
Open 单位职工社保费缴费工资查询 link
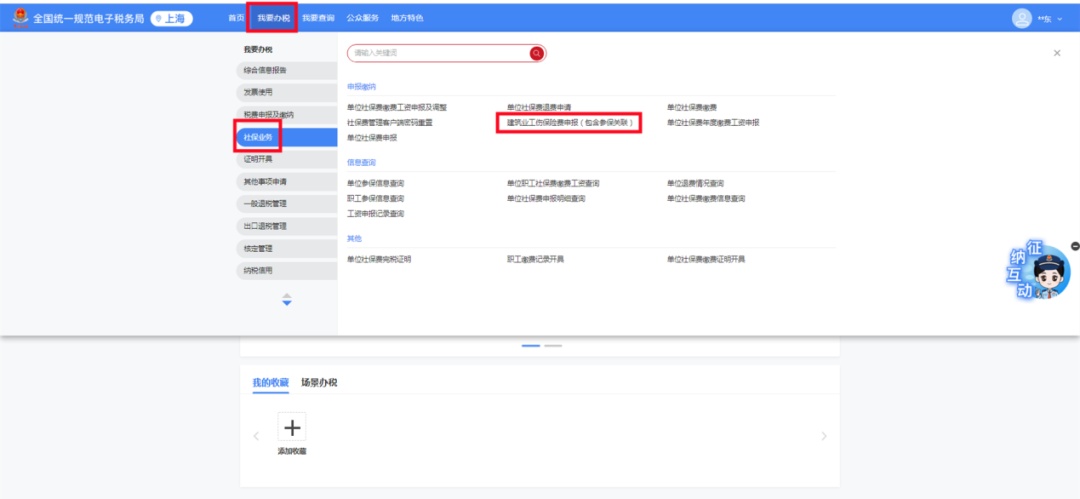tap(553, 183)
